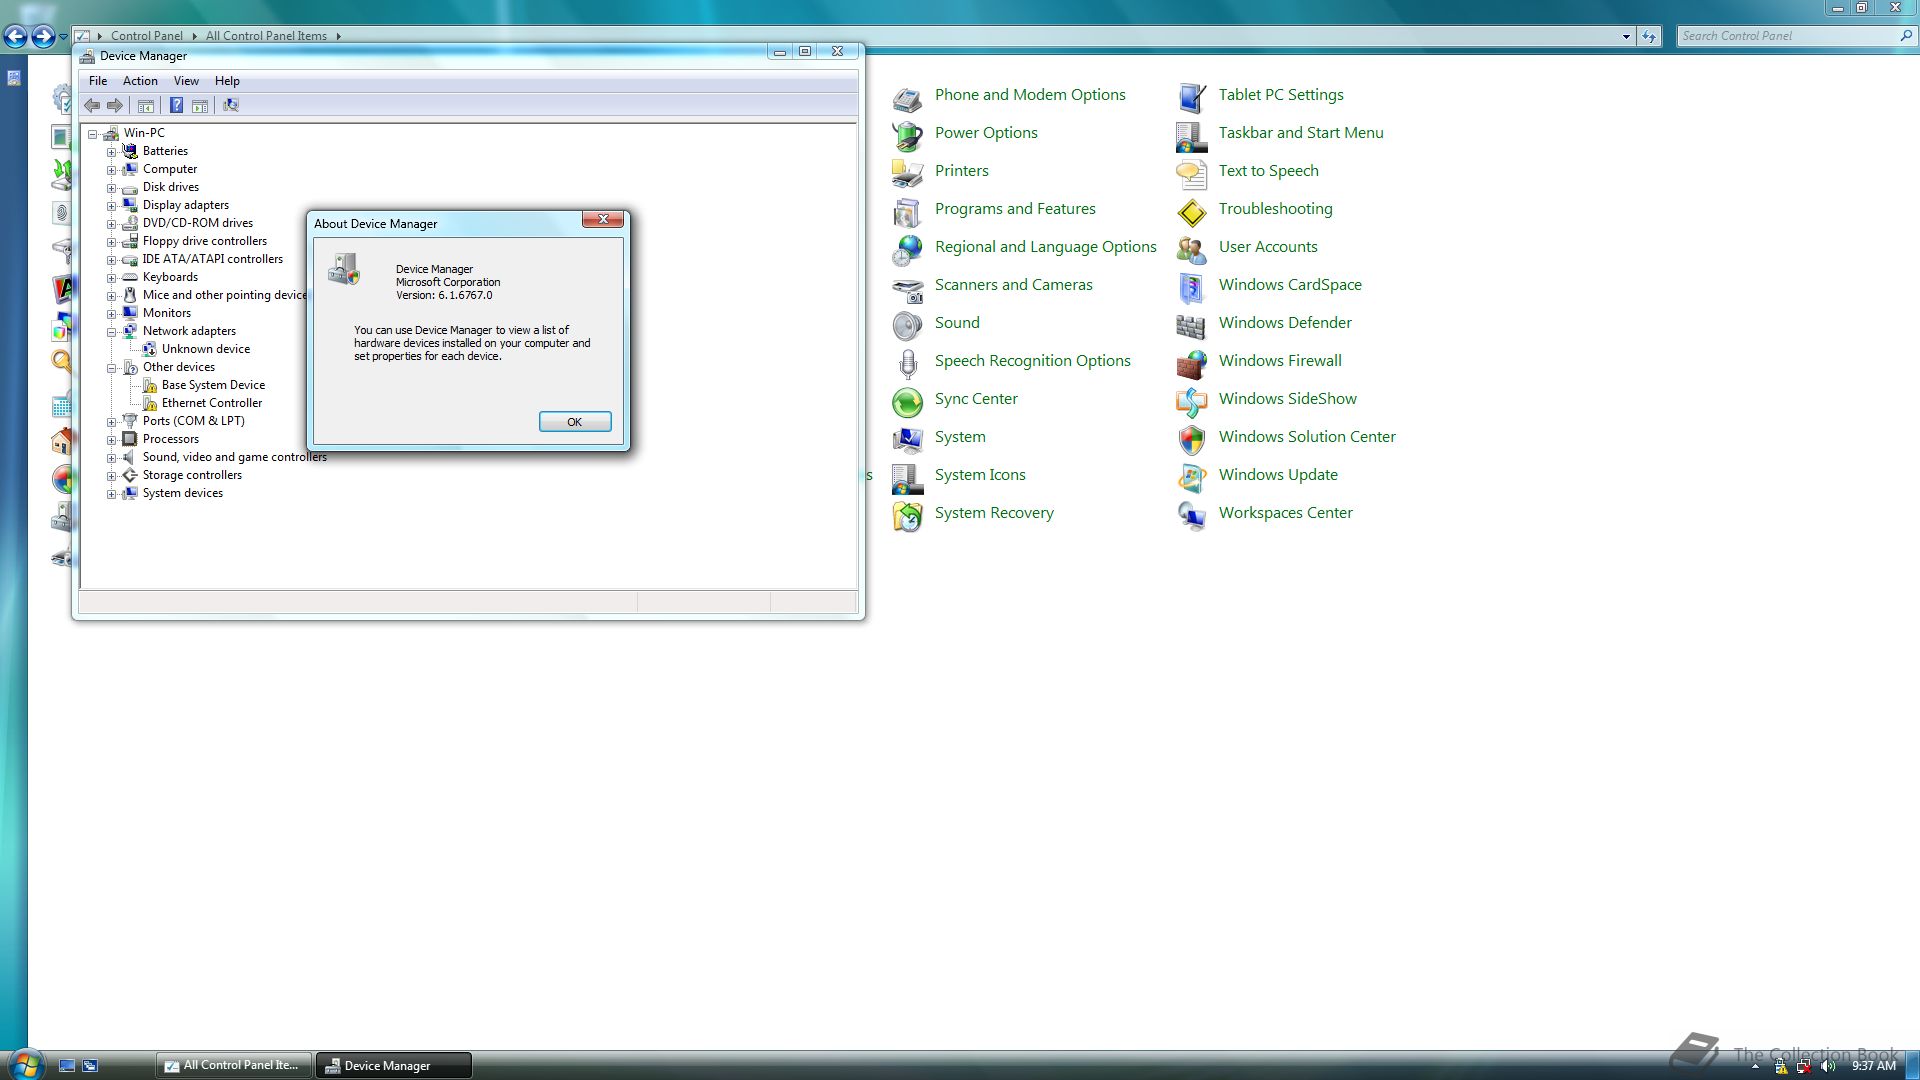Viewport: 1920px width, 1080px height.
Task: Open the address bar history dropdown
Action: tap(1626, 36)
